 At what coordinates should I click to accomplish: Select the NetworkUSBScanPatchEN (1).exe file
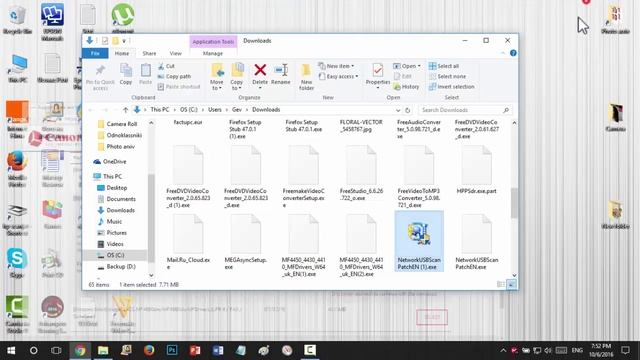click(x=419, y=242)
